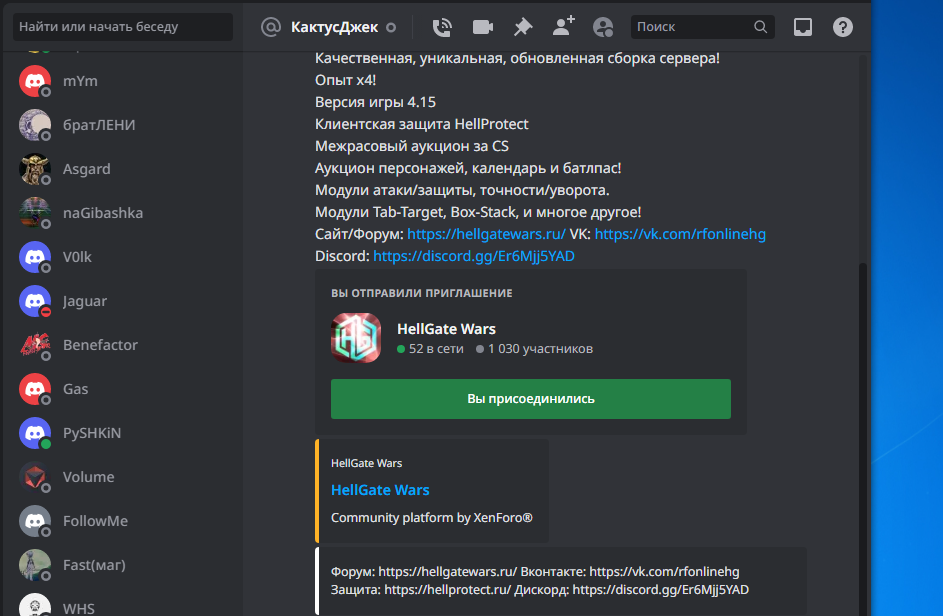Start a voice call with КактусДжек
This screenshot has height=616, width=943.
tap(442, 27)
